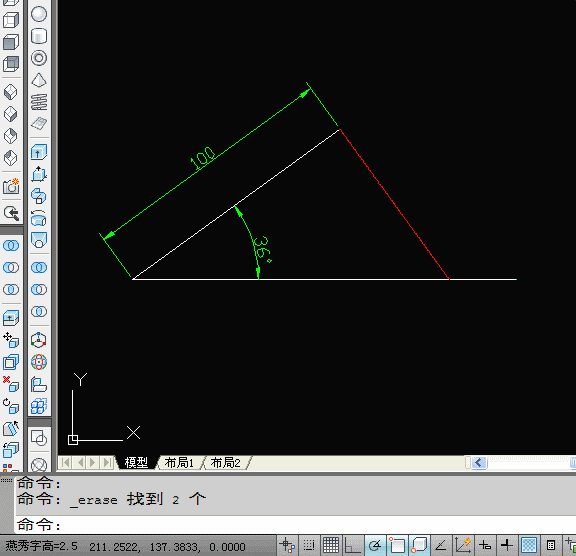The image size is (576, 556).
Task: Go to previous layout tab arrow
Action: (x=80, y=462)
